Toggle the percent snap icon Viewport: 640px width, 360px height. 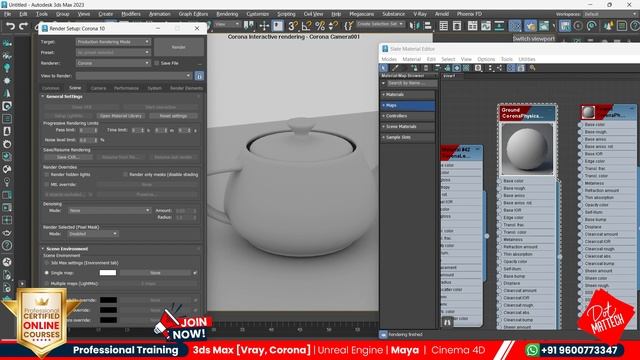tap(320, 26)
